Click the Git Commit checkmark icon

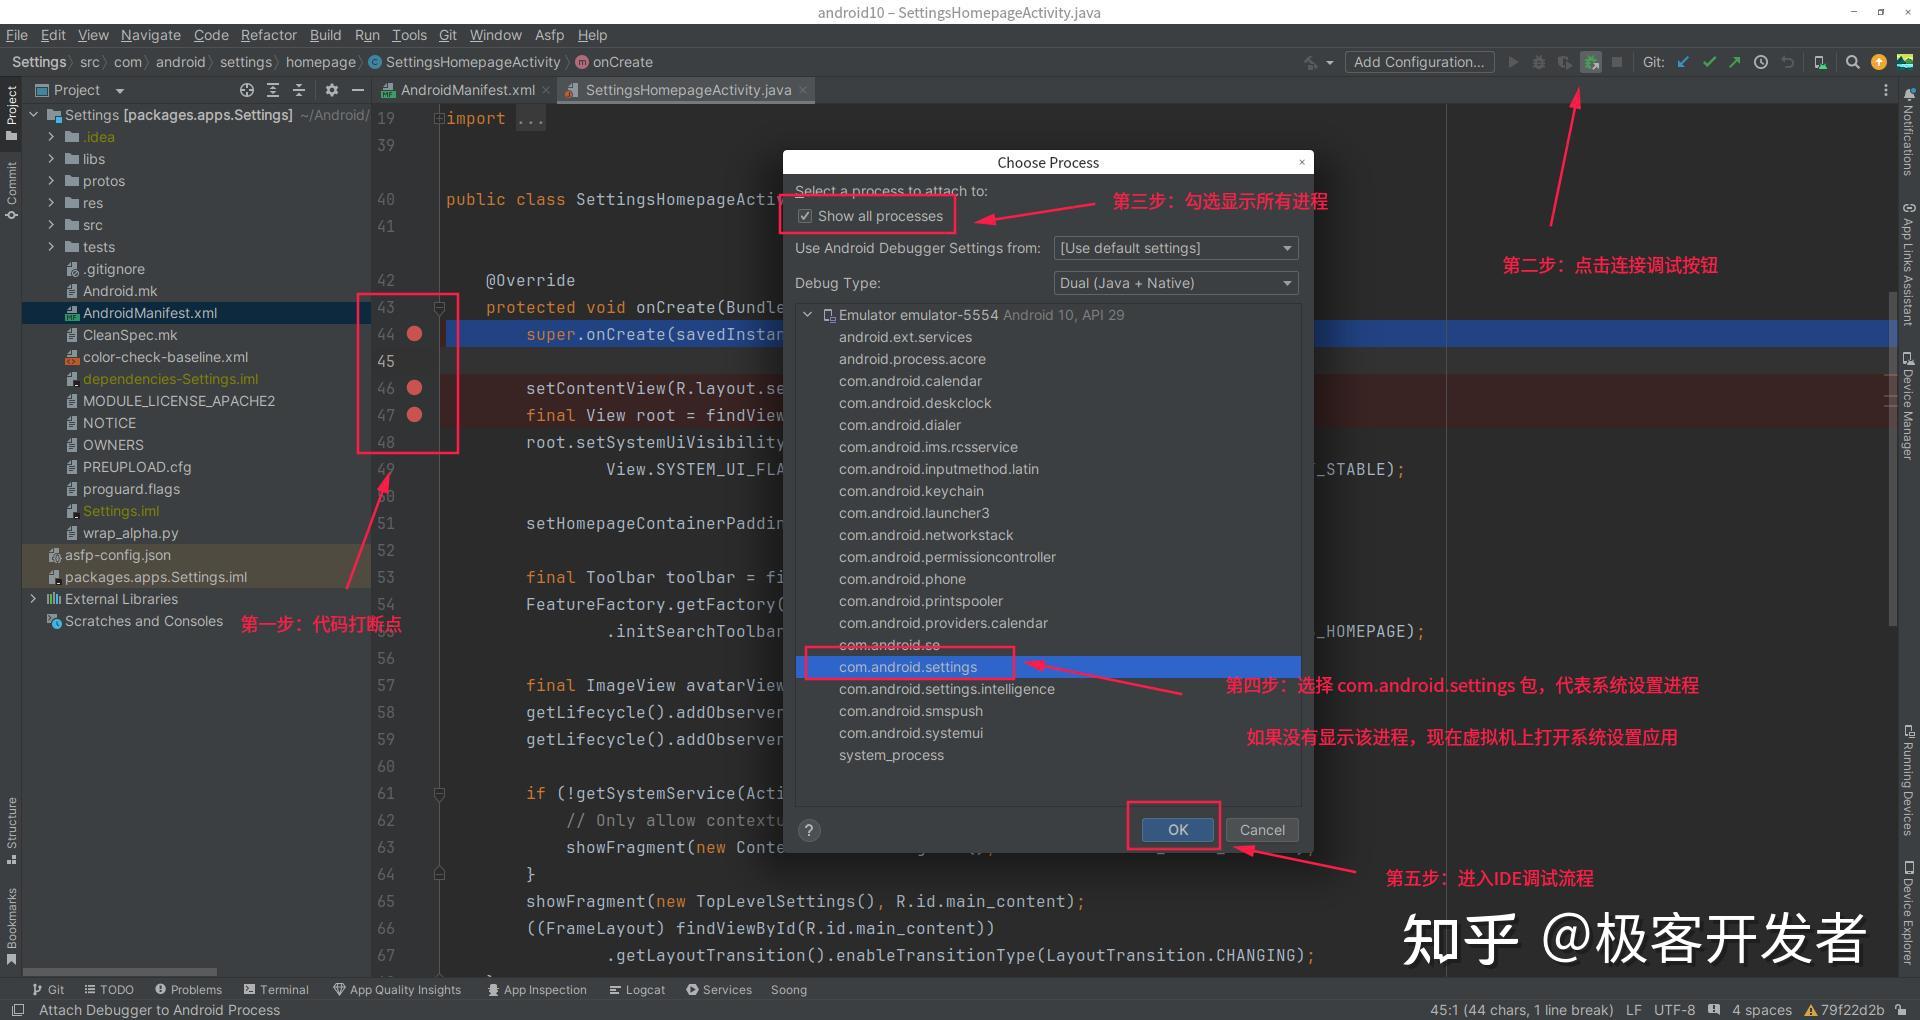1709,62
